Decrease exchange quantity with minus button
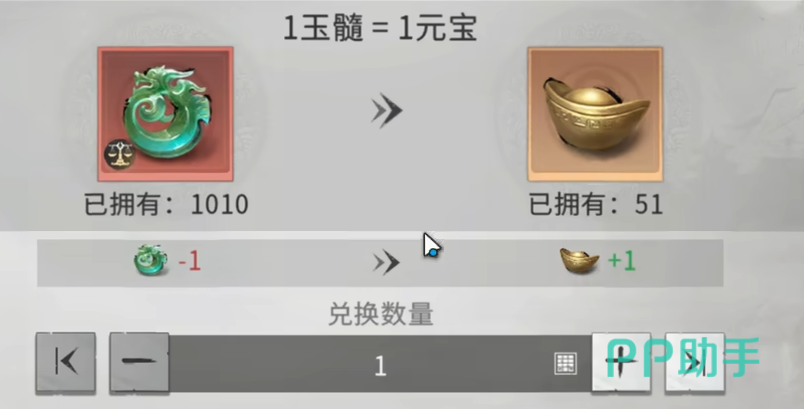The image size is (804, 409). click(x=139, y=363)
